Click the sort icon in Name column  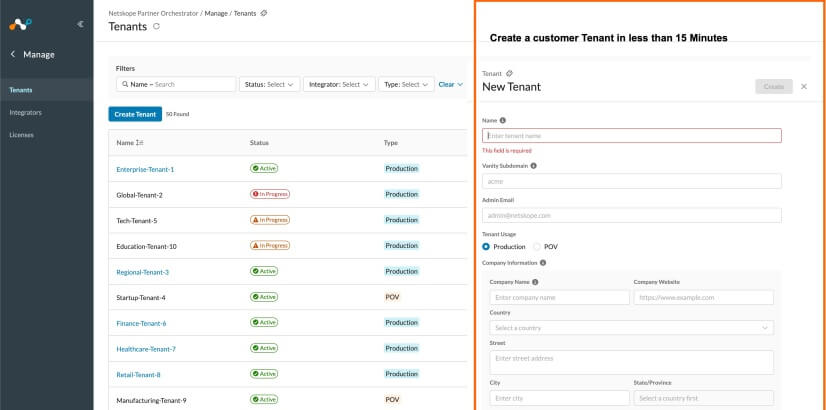click(140, 143)
